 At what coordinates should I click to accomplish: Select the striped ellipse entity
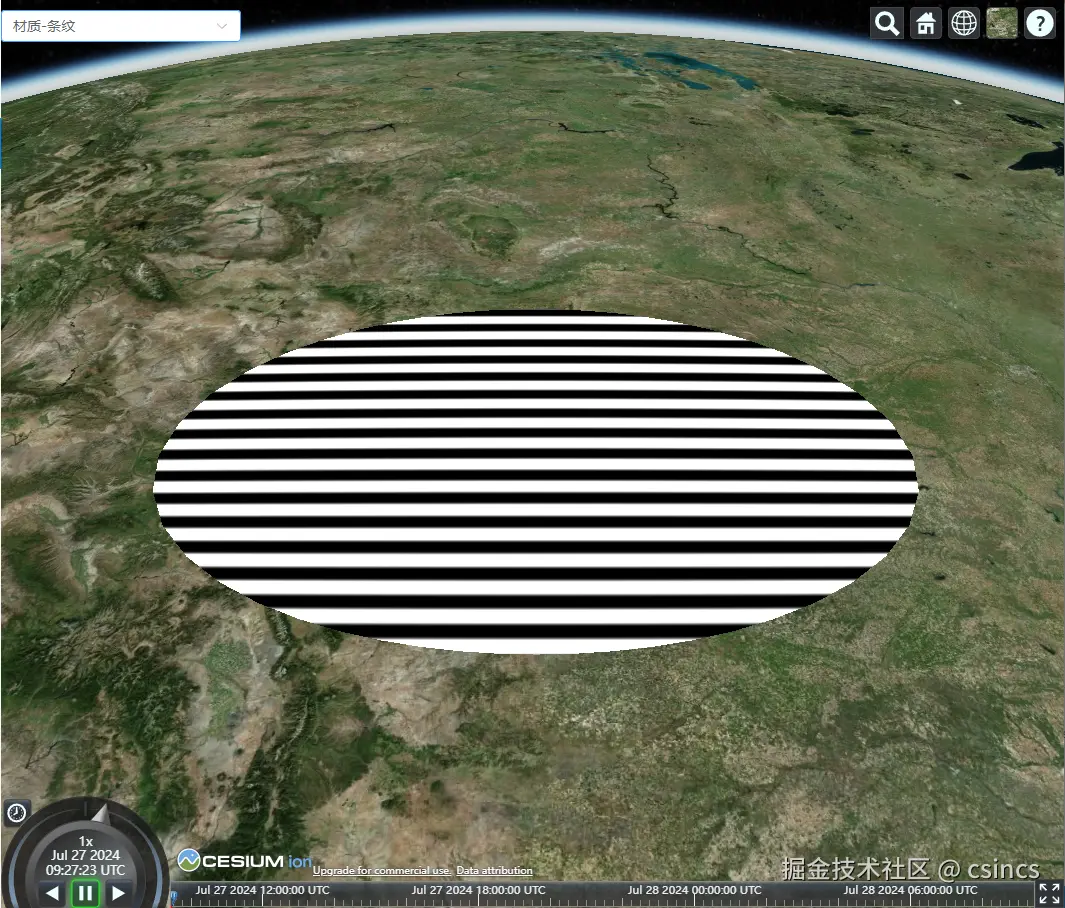pyautogui.click(x=535, y=482)
